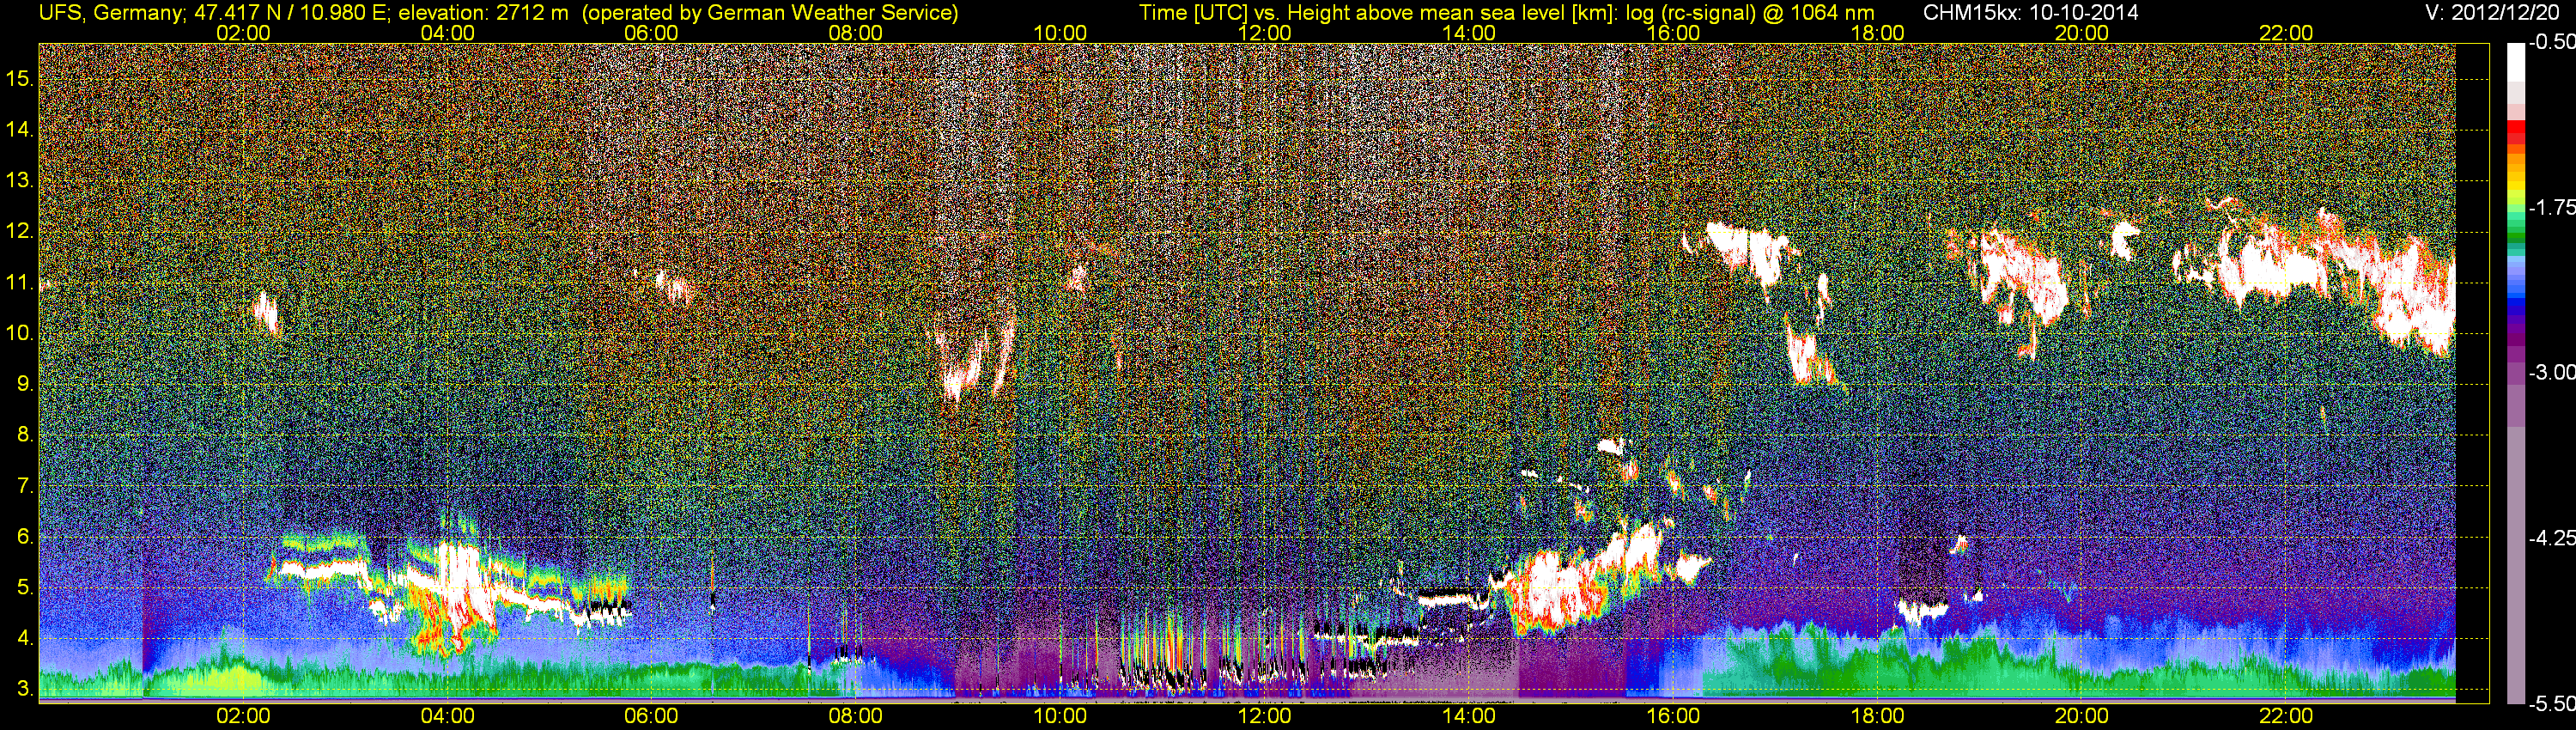Click "22:00" on the top time axis
The width and height of the screenshot is (2576, 730).
pyautogui.click(x=2286, y=33)
